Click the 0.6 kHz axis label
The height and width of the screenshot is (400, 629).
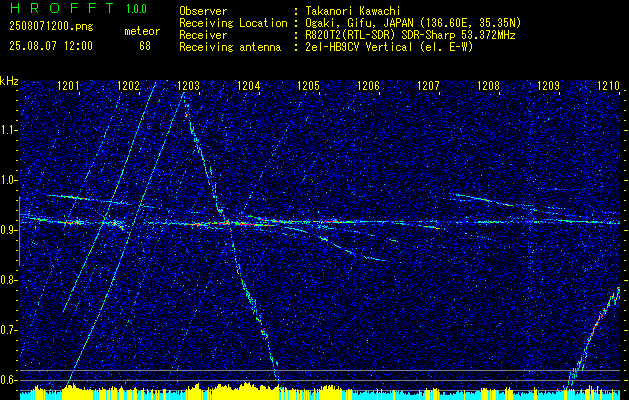[x=8, y=380]
